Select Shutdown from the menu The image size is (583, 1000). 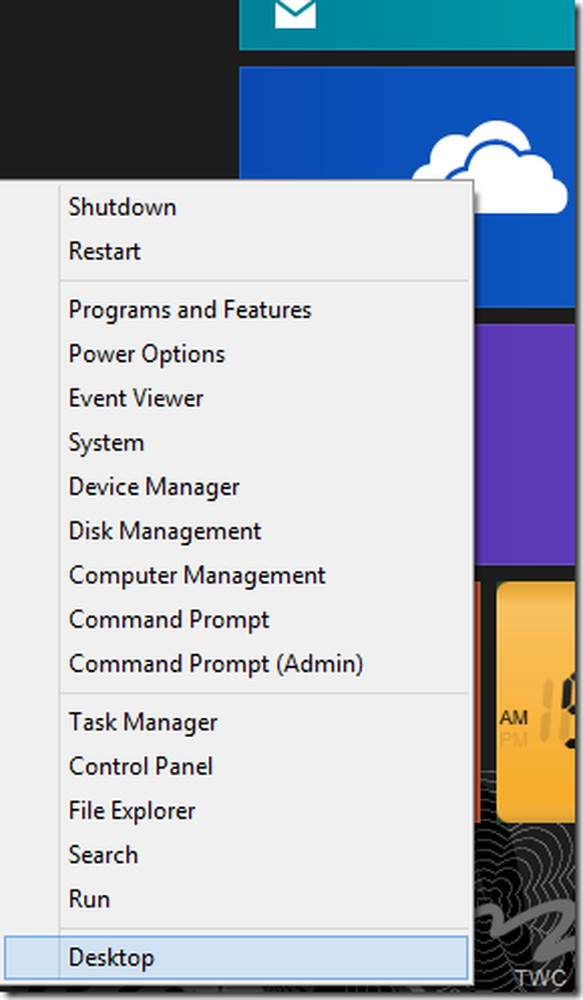[122, 207]
